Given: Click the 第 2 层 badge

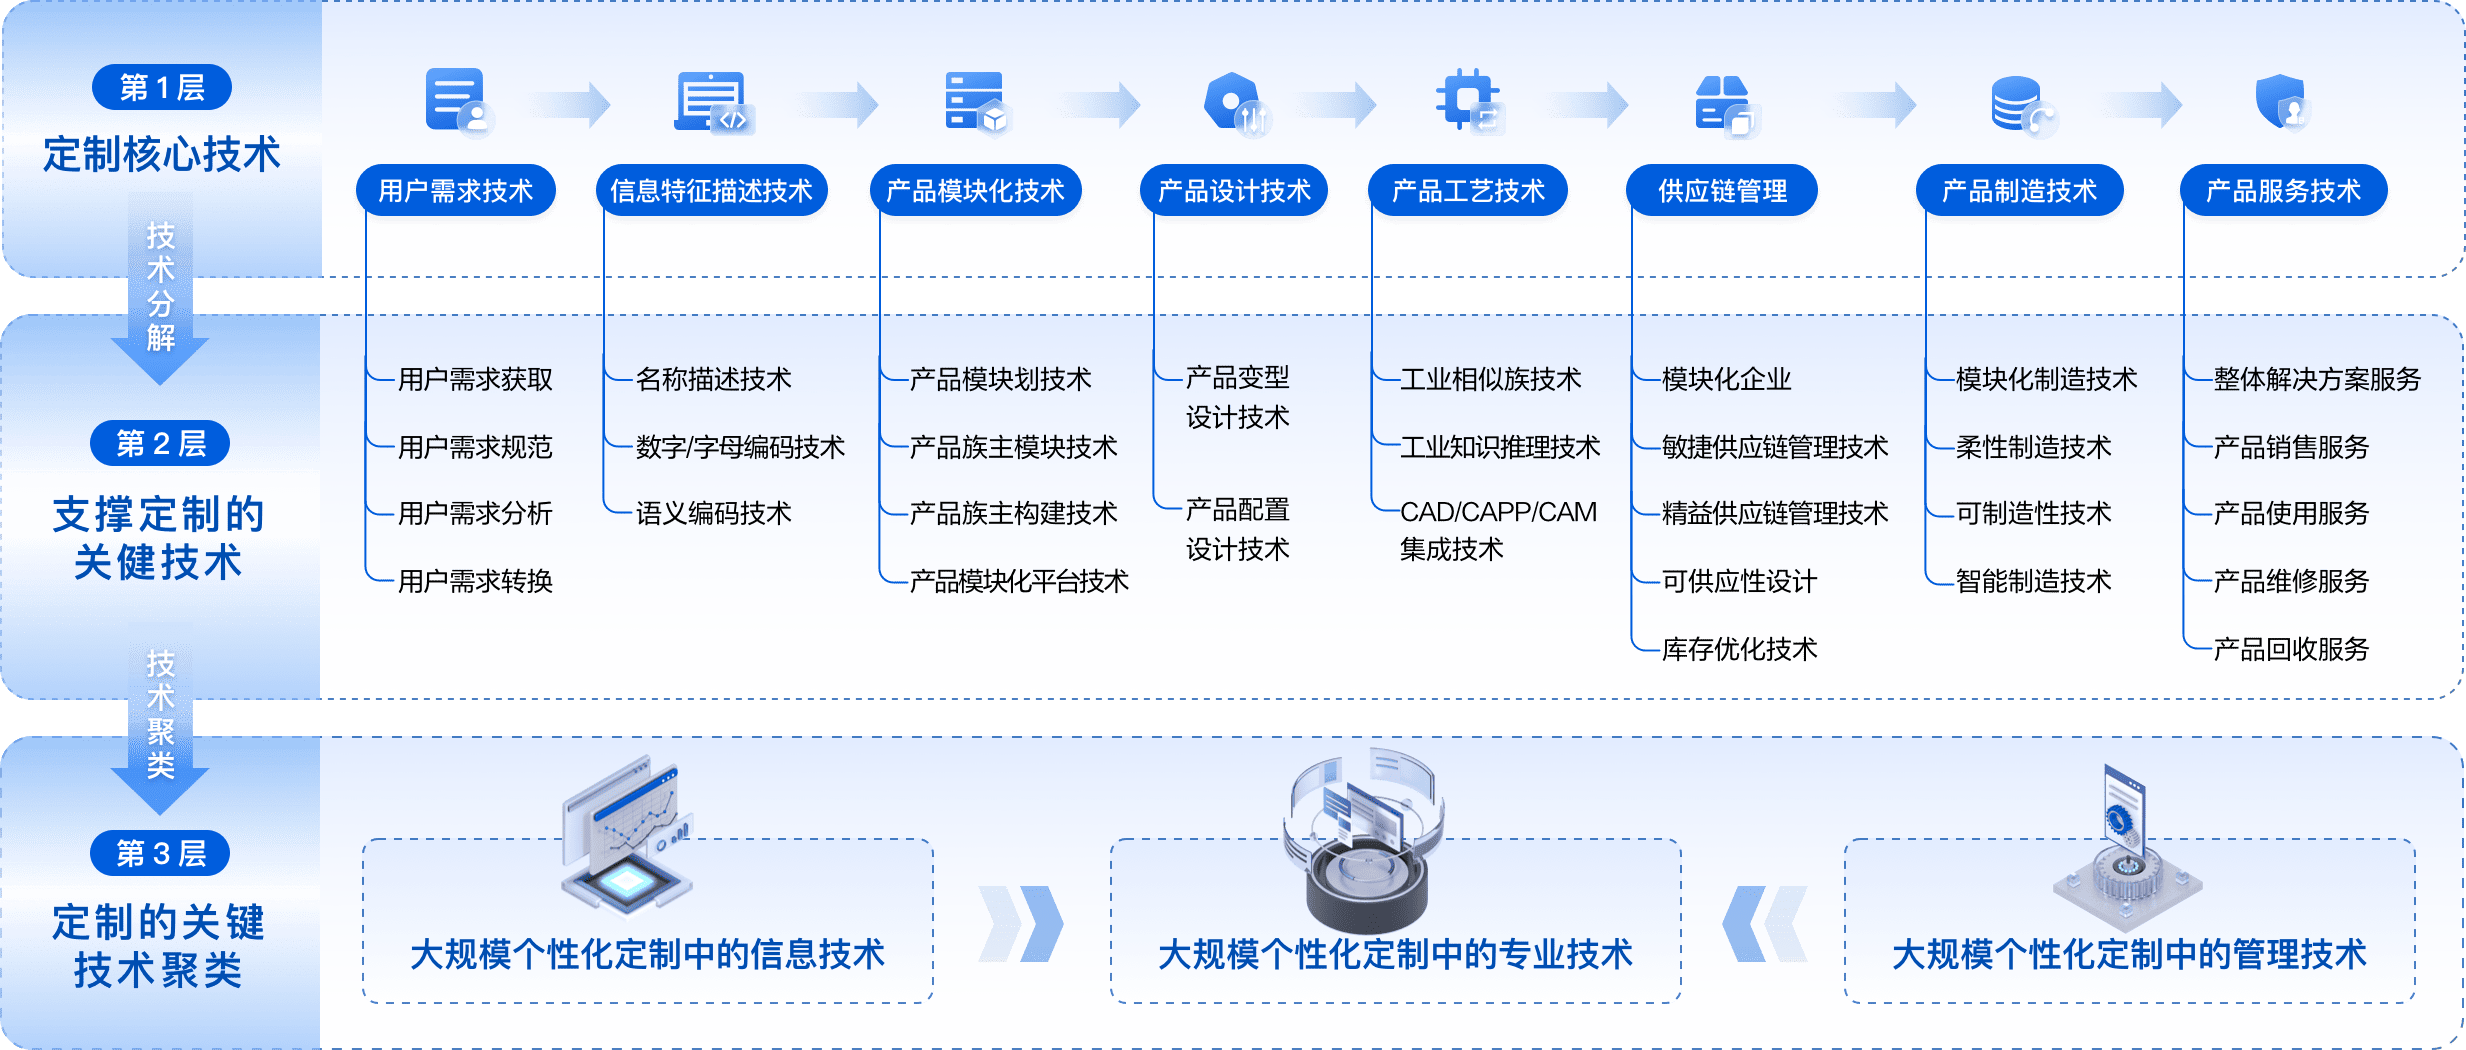Looking at the screenshot, I should pos(160,443).
